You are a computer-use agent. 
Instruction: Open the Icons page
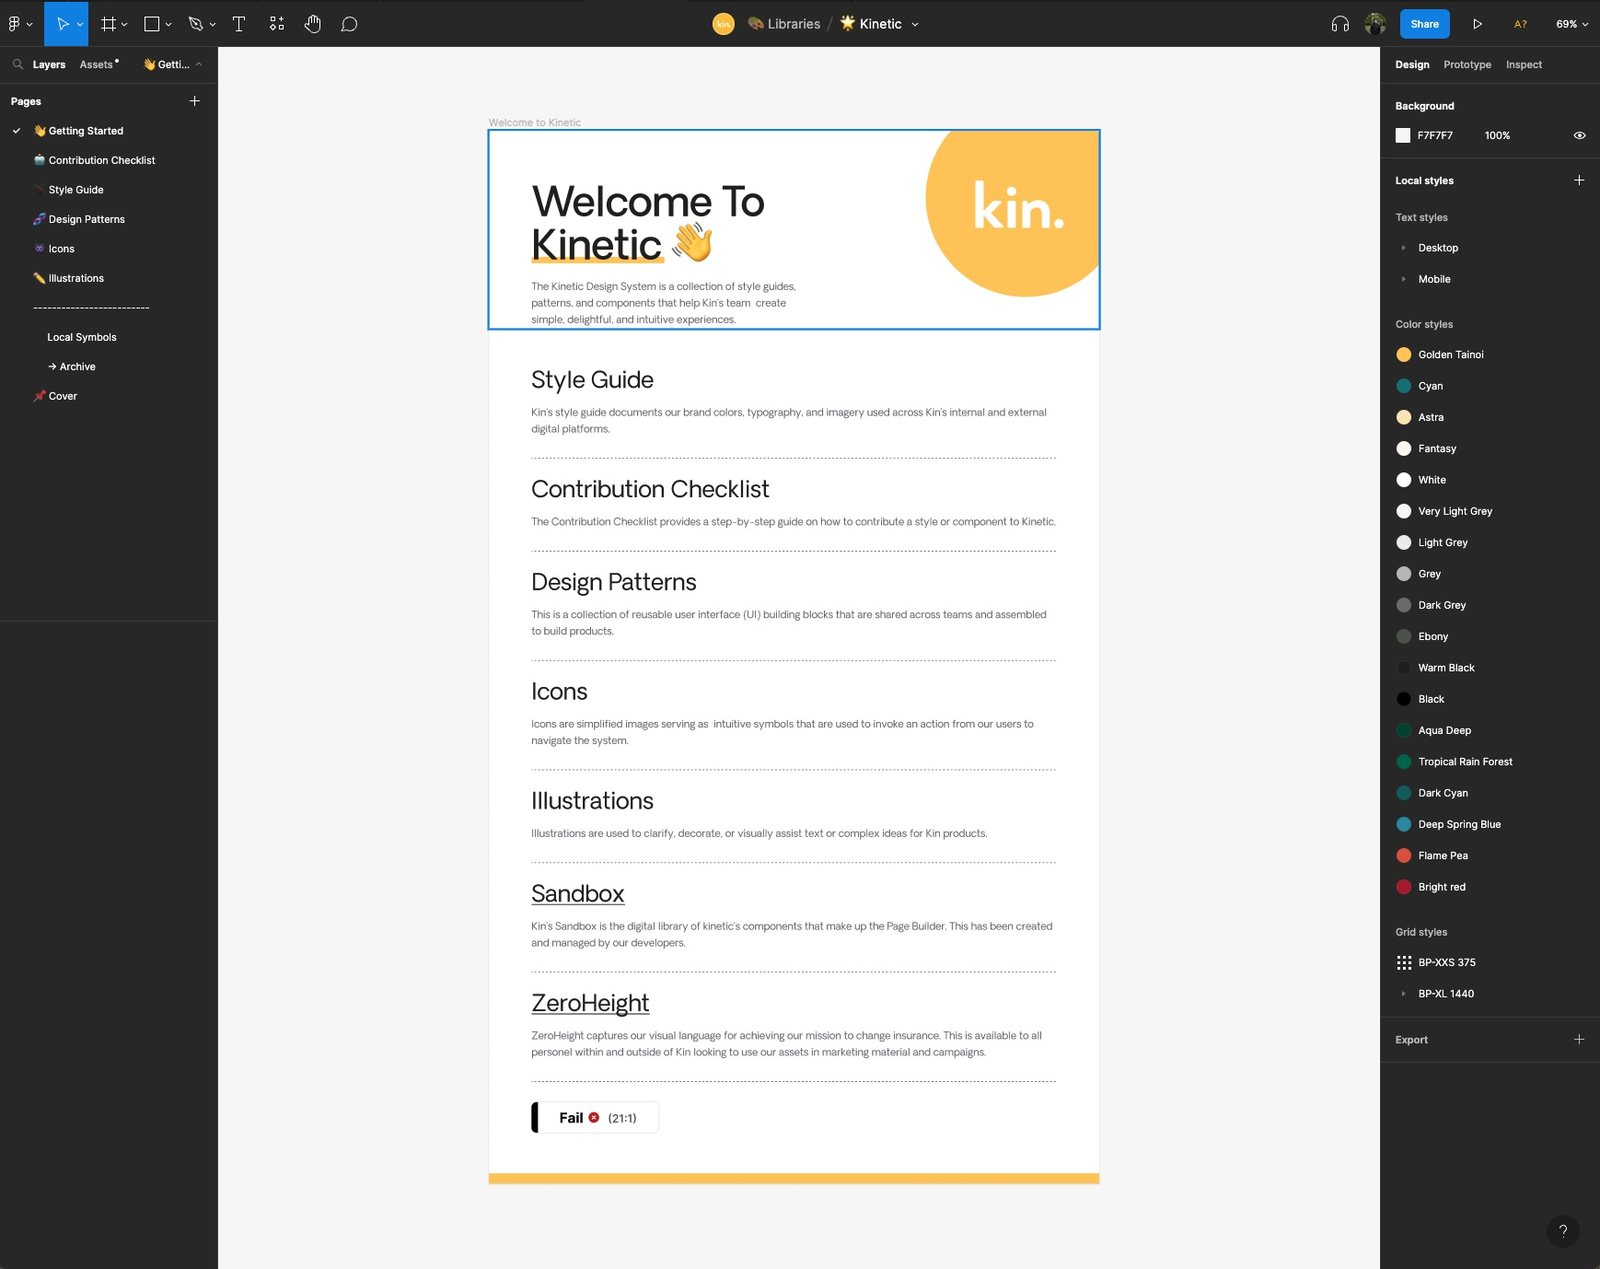(x=62, y=249)
